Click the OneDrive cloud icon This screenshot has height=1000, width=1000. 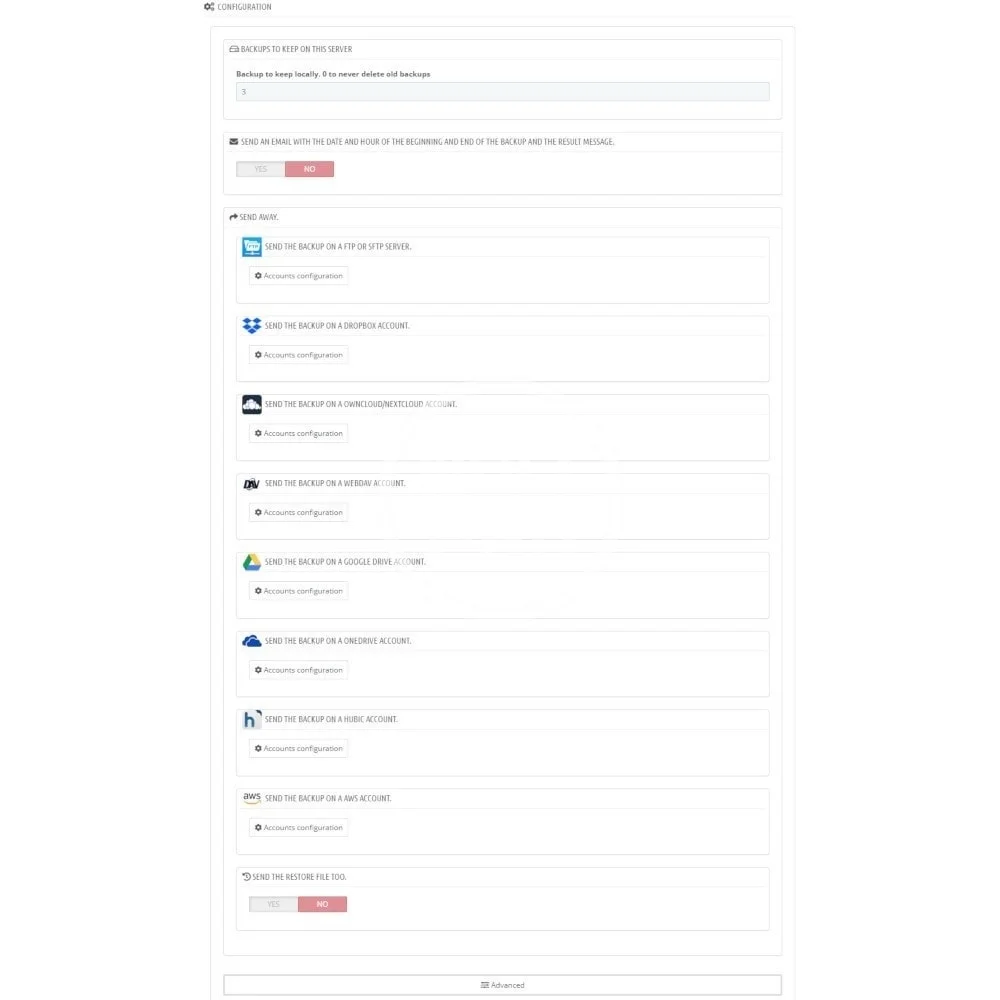pos(252,640)
